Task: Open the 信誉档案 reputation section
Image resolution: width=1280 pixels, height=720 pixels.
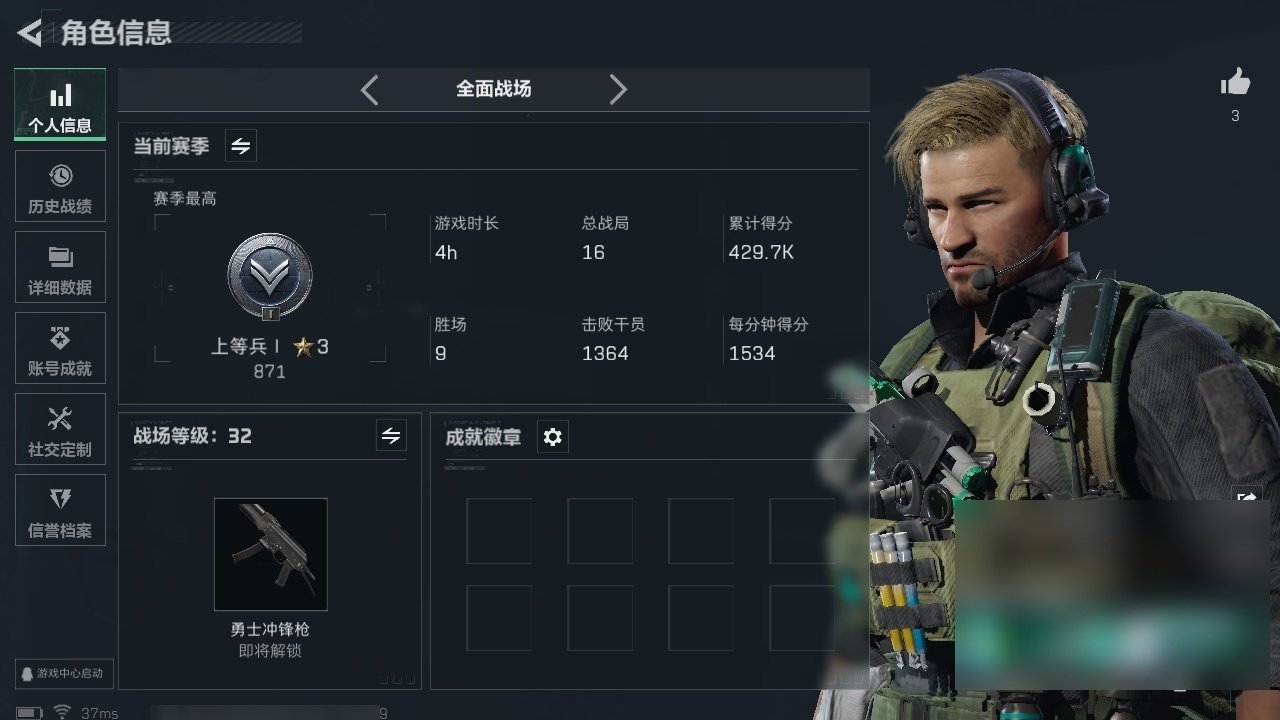Action: click(60, 510)
